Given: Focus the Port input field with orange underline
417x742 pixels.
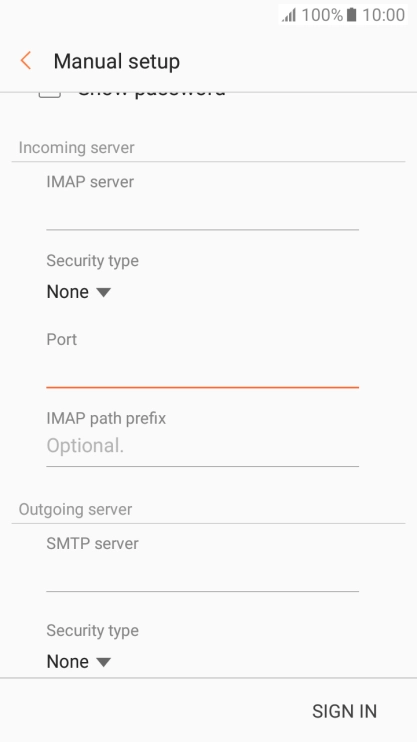Looking at the screenshot, I should (x=203, y=371).
